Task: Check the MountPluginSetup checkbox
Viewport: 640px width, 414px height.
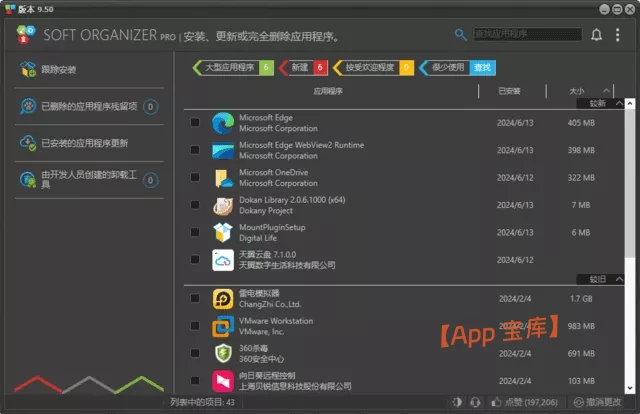Action: (x=195, y=232)
